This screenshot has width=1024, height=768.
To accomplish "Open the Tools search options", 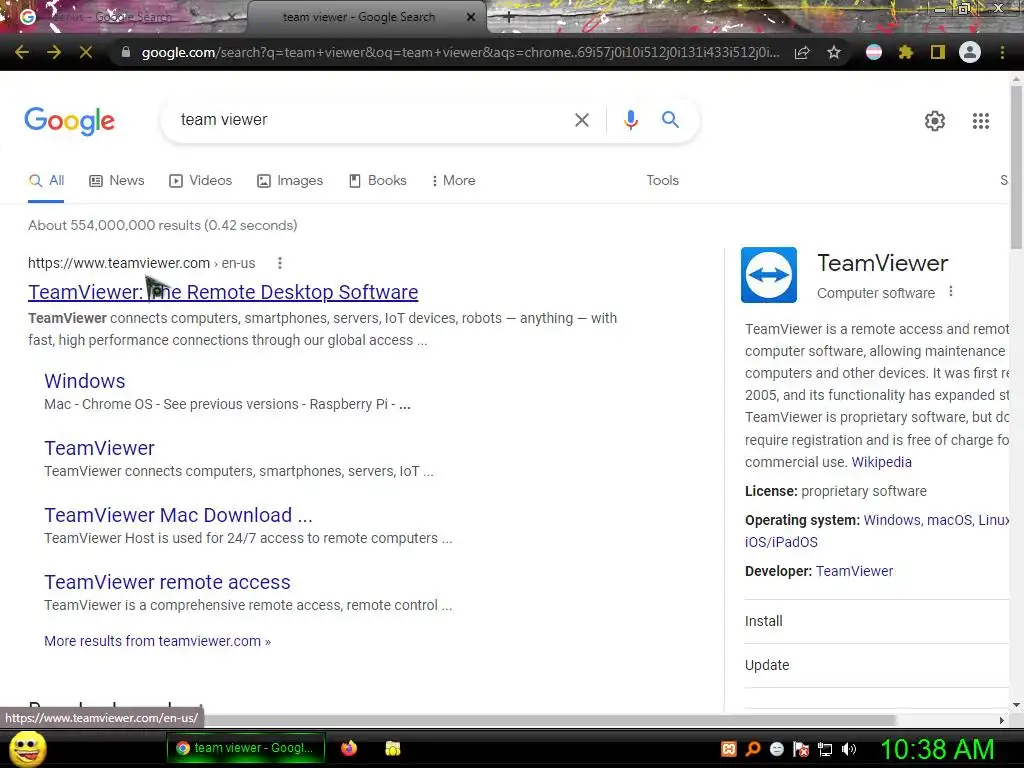I will point(662,181).
